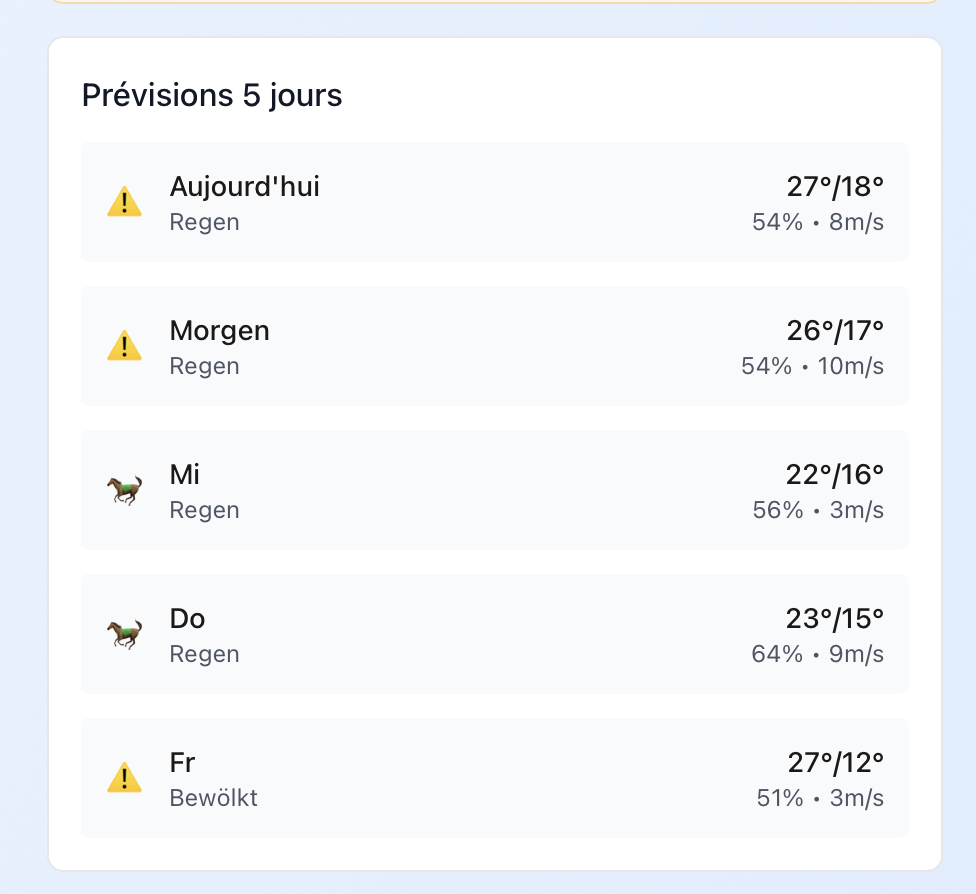Click the 56% • 3m/s details
This screenshot has height=894, width=976.
coord(818,510)
